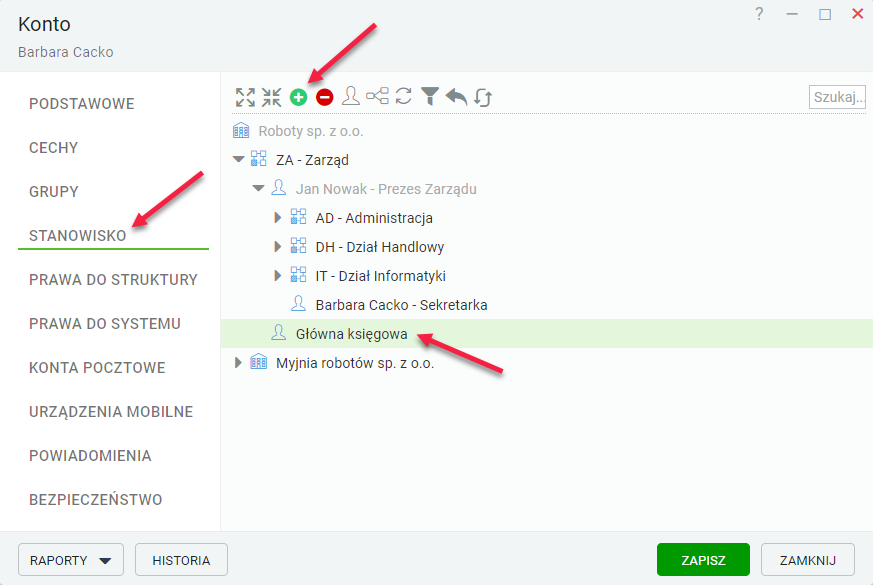Open the funnel filter icon
The height and width of the screenshot is (585, 873).
(430, 96)
